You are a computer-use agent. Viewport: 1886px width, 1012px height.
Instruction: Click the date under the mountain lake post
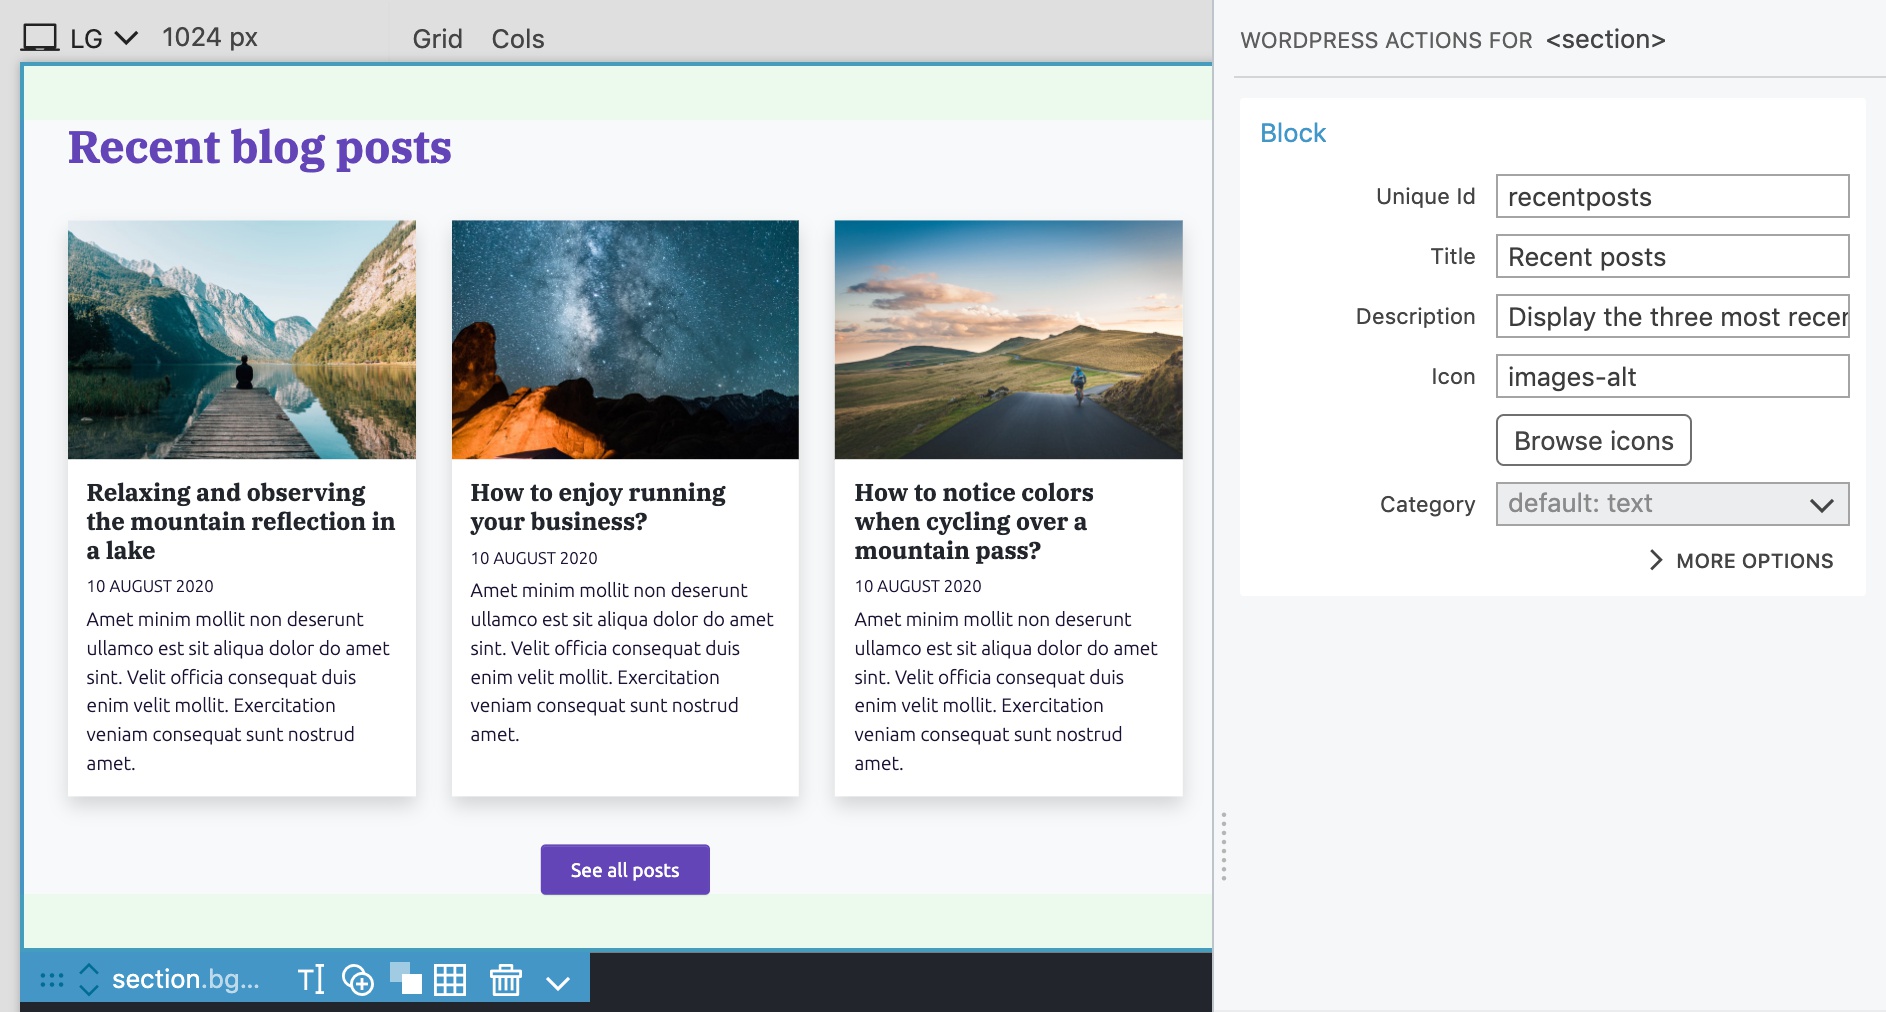(x=150, y=586)
